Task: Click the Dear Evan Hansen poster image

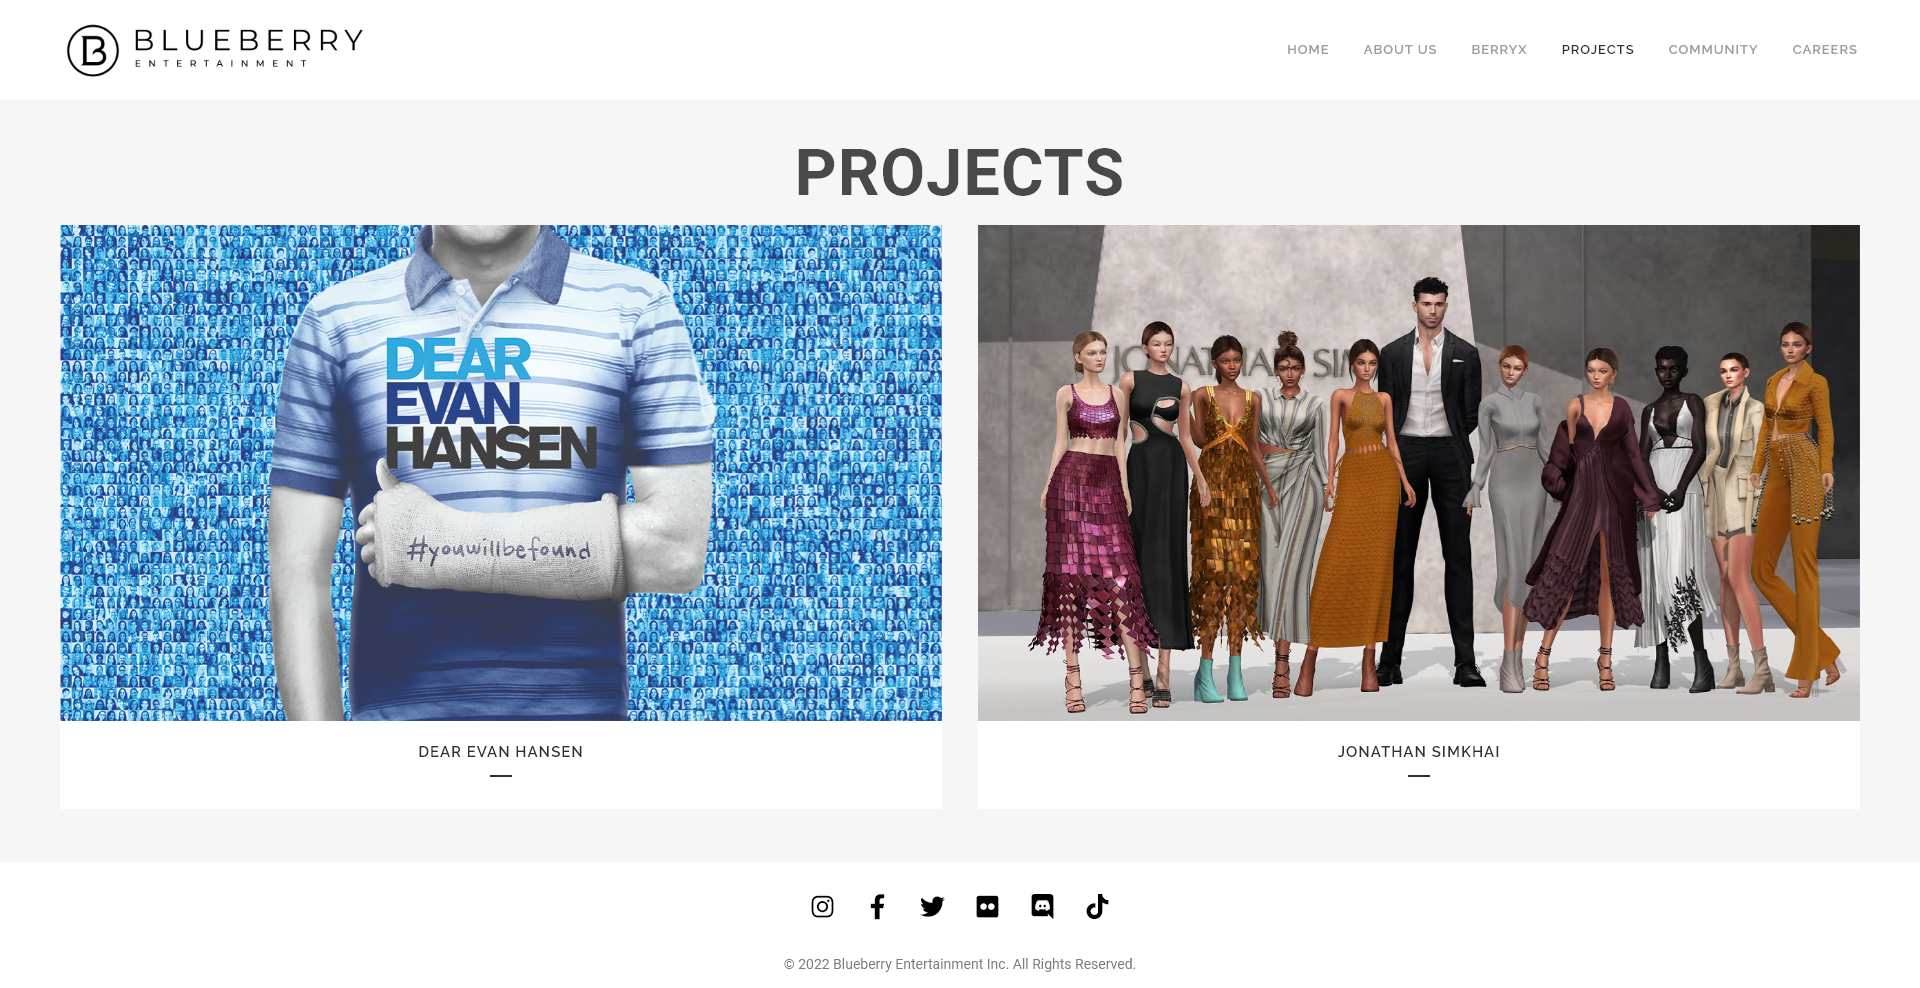Action: coord(501,473)
